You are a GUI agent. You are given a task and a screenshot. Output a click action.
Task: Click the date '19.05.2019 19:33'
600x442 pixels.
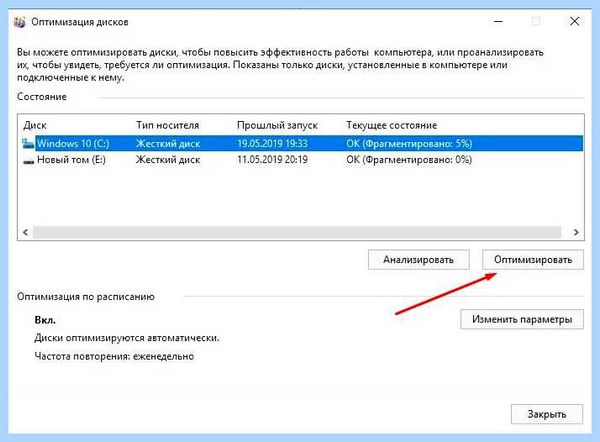click(x=272, y=144)
